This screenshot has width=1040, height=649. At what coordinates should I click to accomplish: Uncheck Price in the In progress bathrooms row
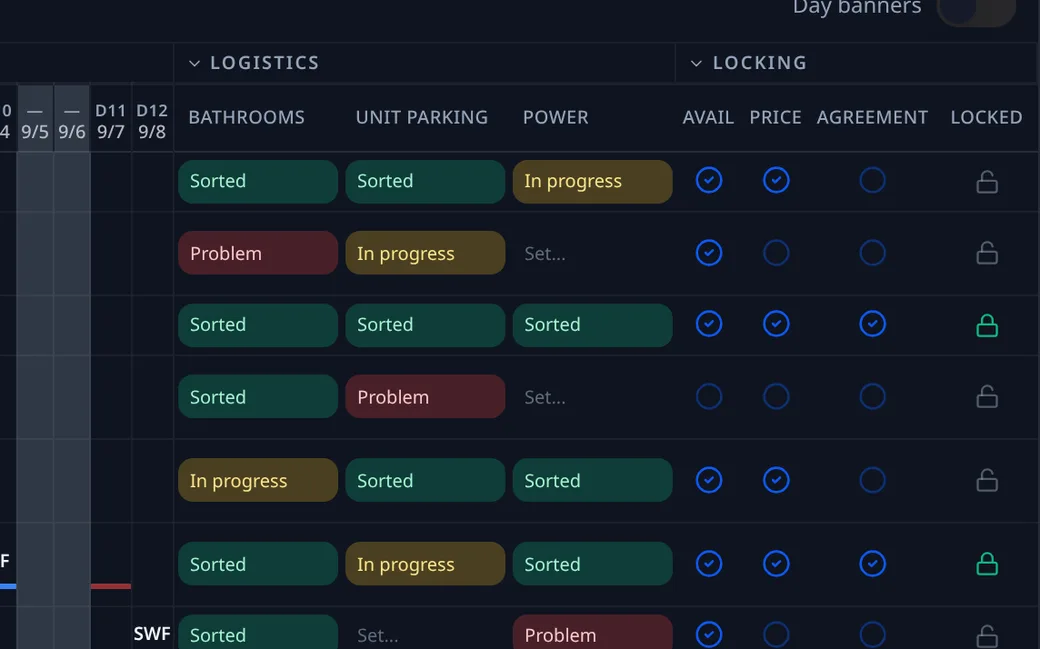776,480
